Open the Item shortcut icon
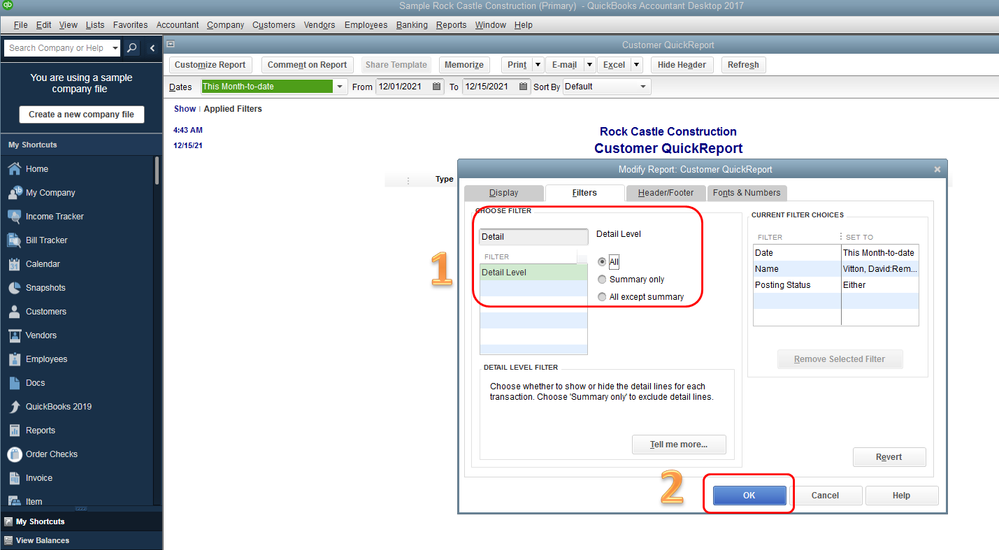 (x=15, y=501)
